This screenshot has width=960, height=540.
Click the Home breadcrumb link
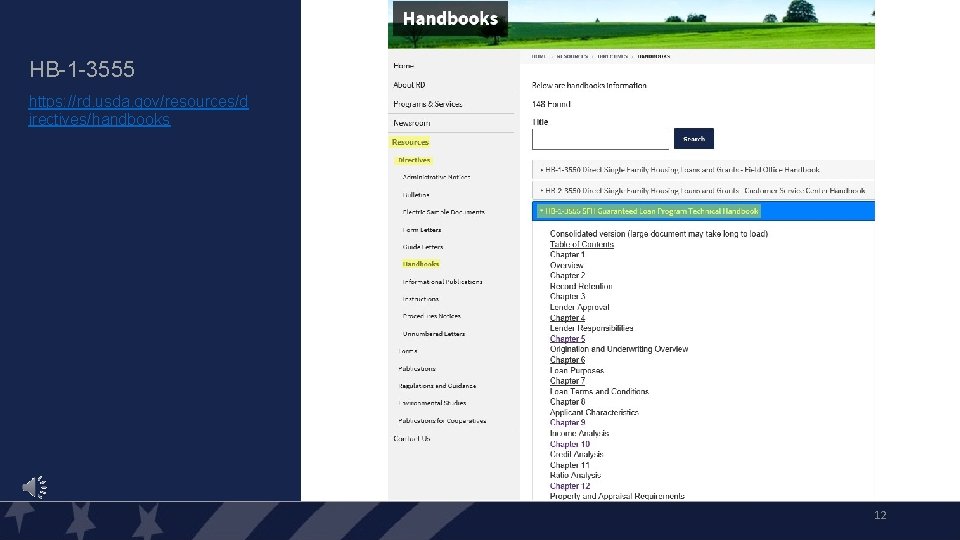point(538,56)
